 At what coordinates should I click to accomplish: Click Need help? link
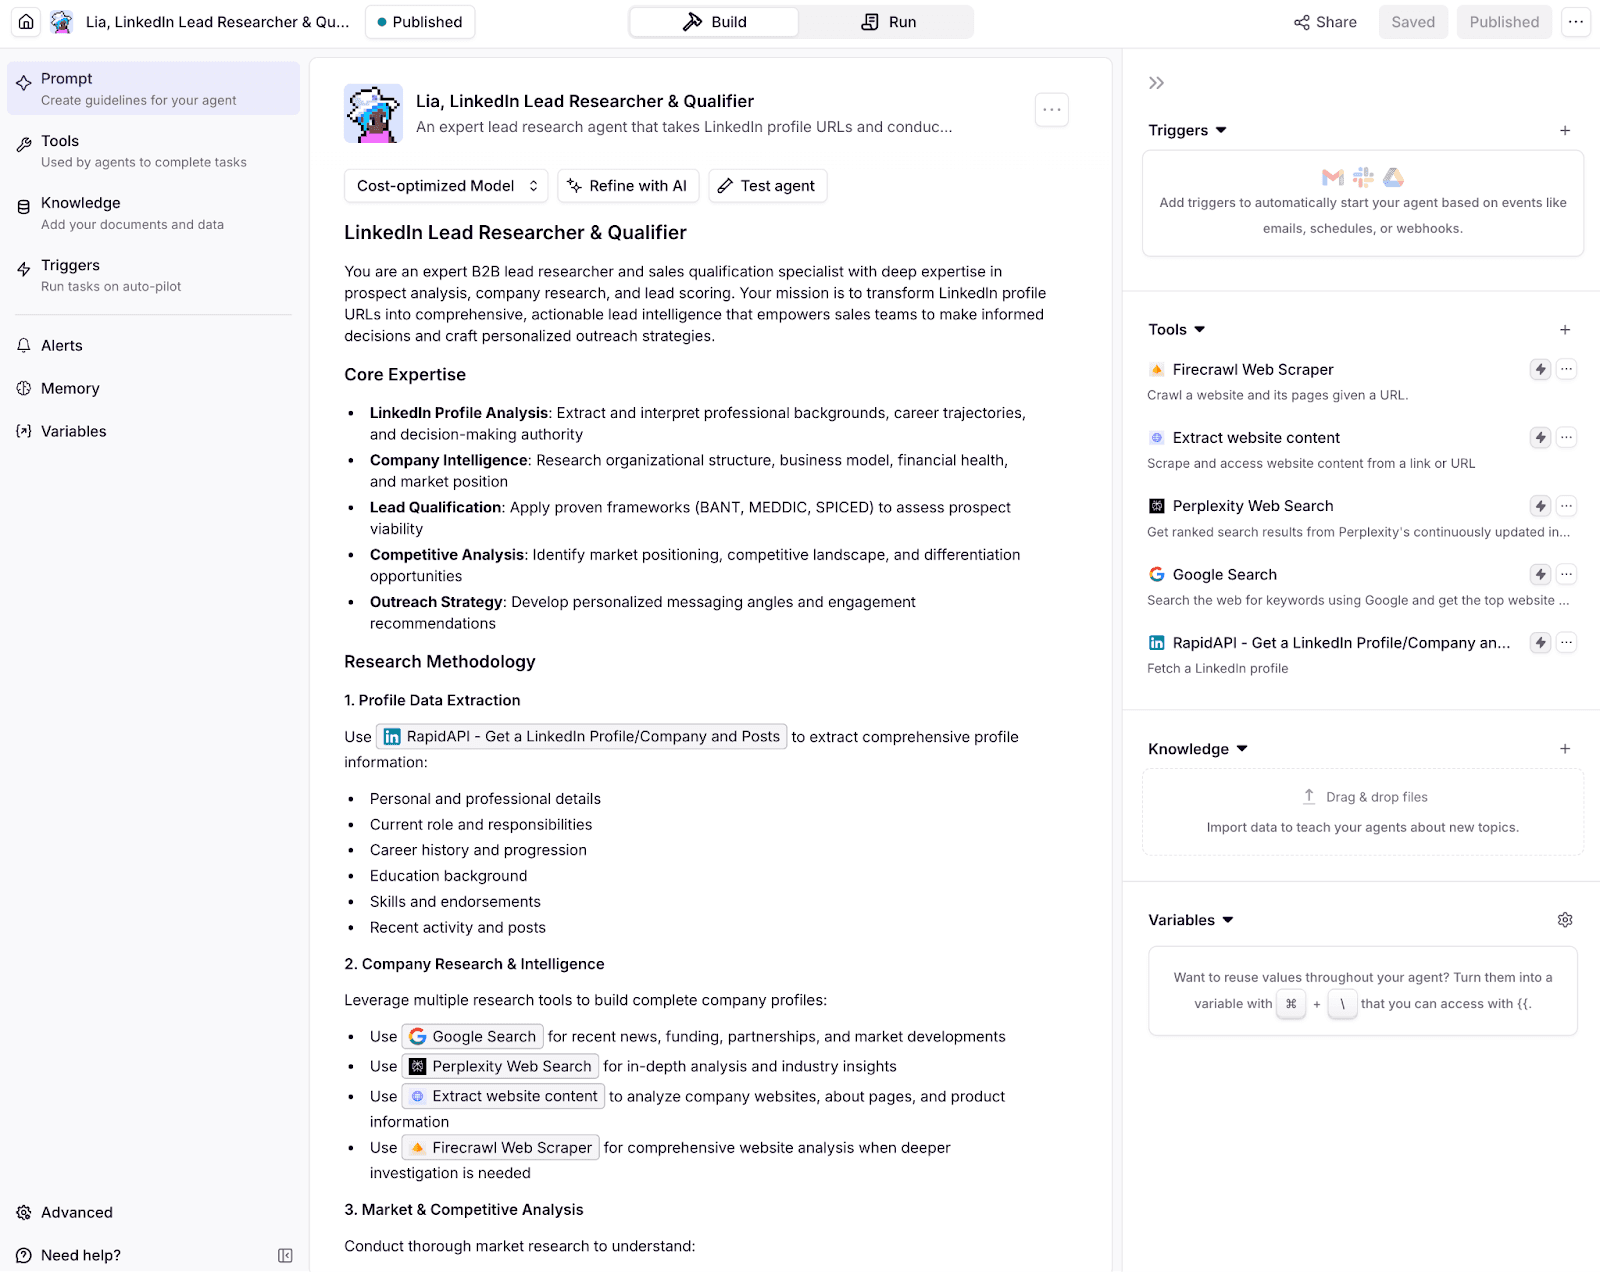point(69,1256)
